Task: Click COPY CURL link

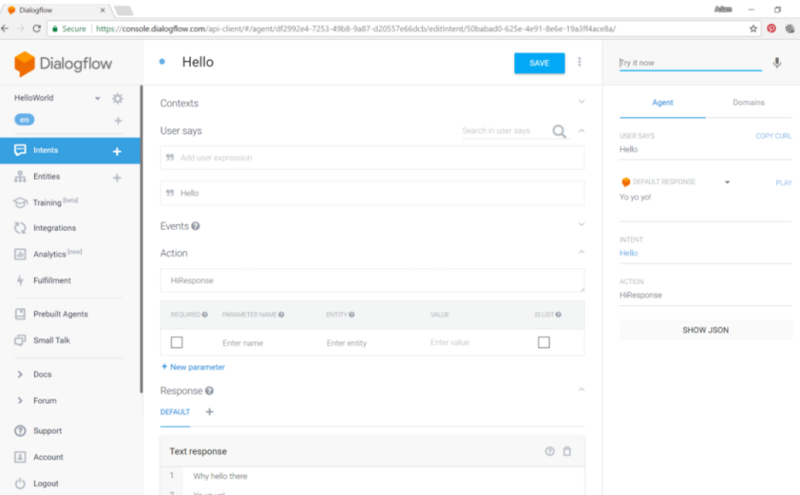Action: coord(773,136)
